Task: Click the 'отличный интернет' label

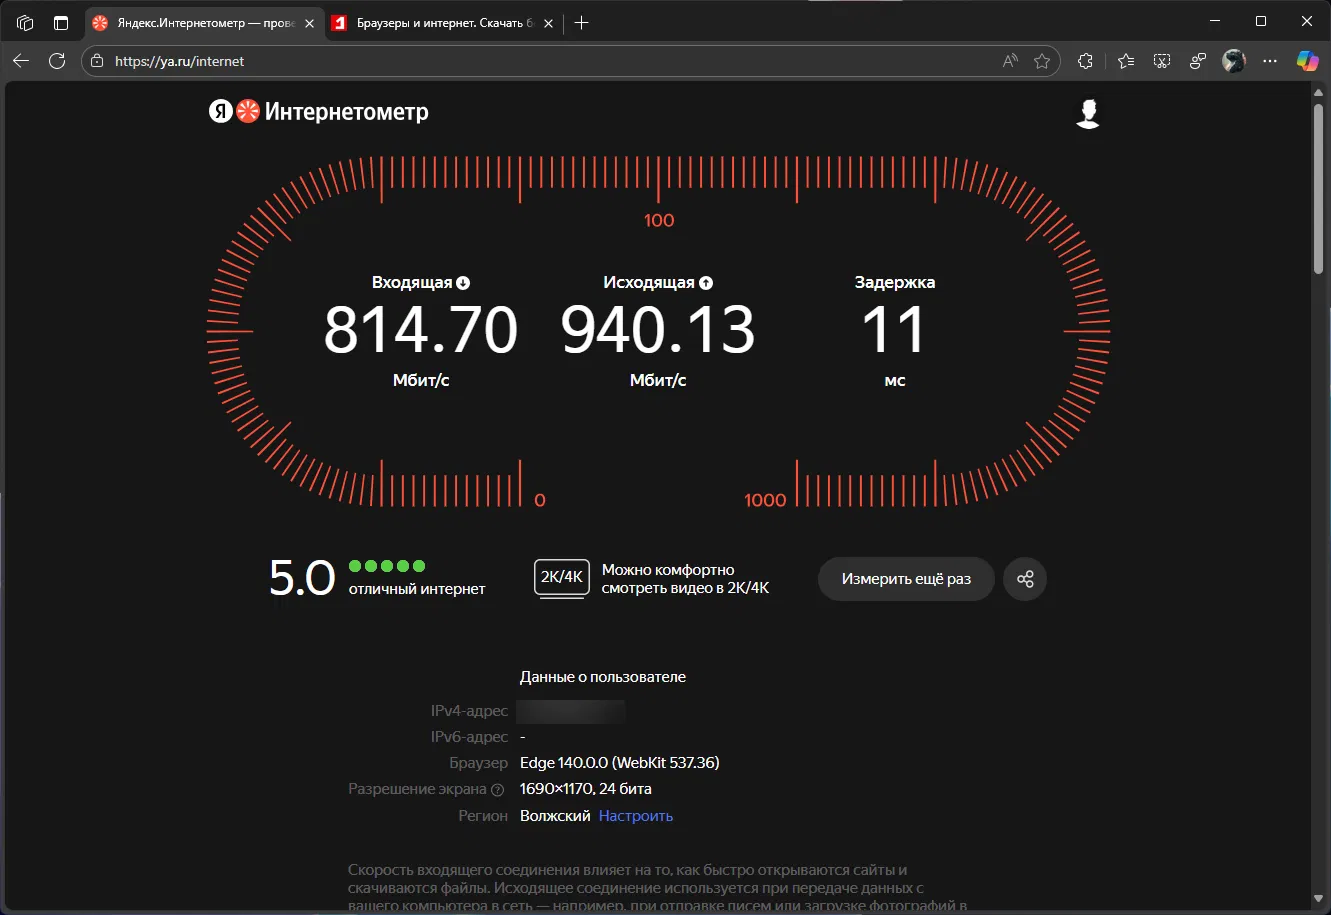Action: pyautogui.click(x=417, y=589)
